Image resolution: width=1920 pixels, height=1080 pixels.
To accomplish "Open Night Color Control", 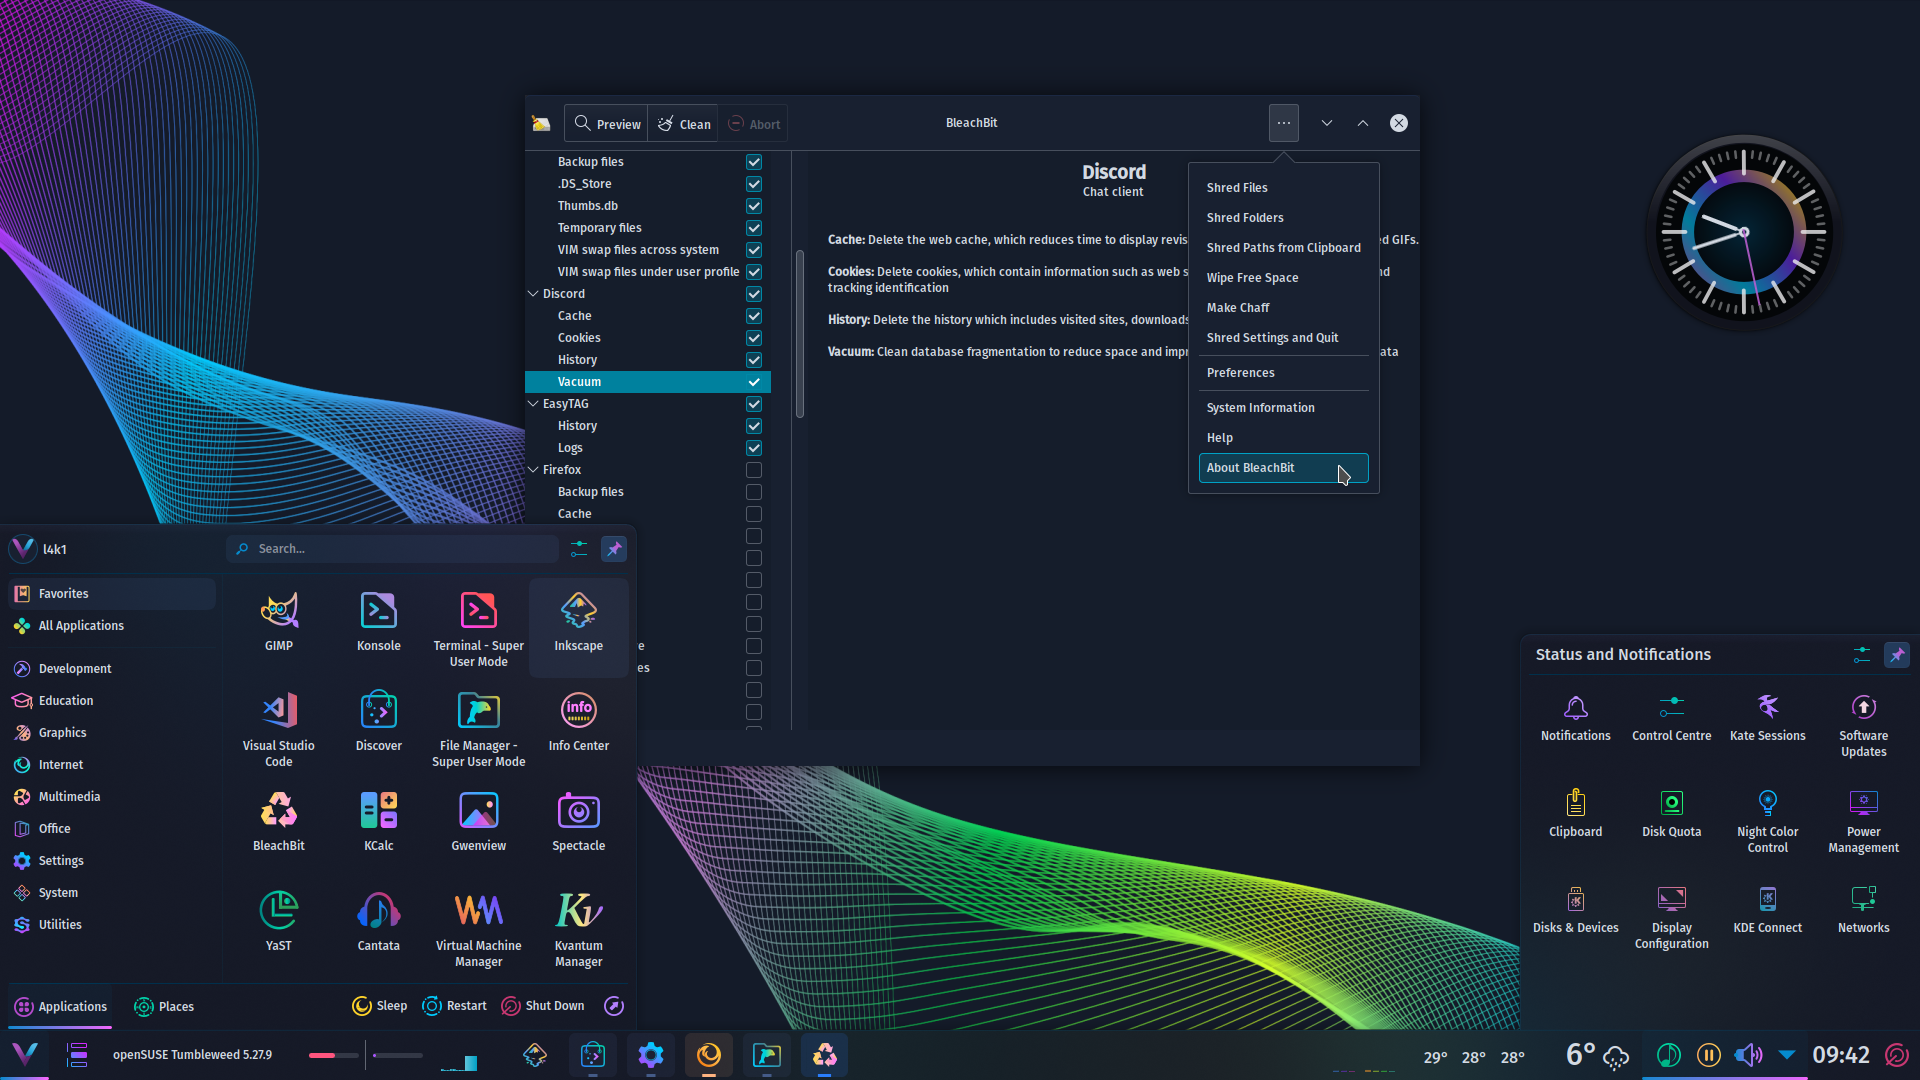I will tap(1768, 822).
